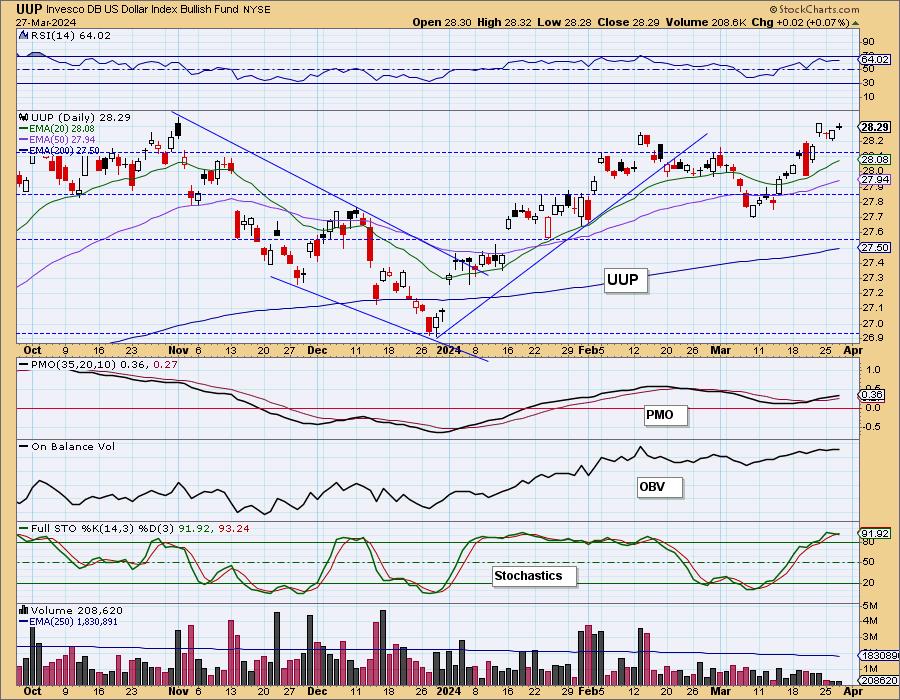Select the EMA(20) green legend line
This screenshot has width=900, height=700.
25,129
